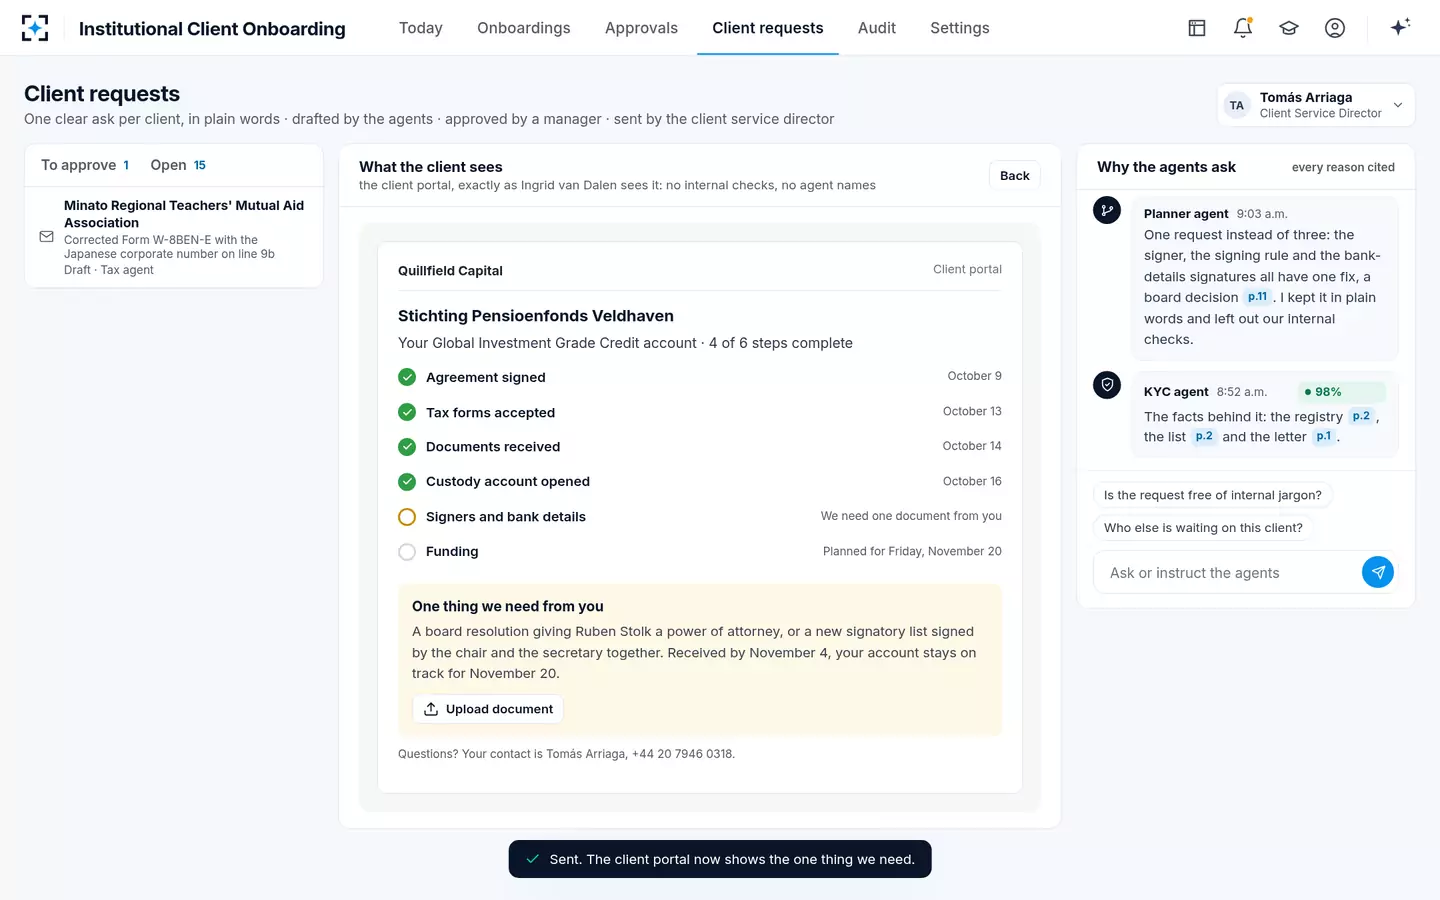1440x900 pixels.
Task: Click the green check beside Tax forms accepted
Action: 407,412
